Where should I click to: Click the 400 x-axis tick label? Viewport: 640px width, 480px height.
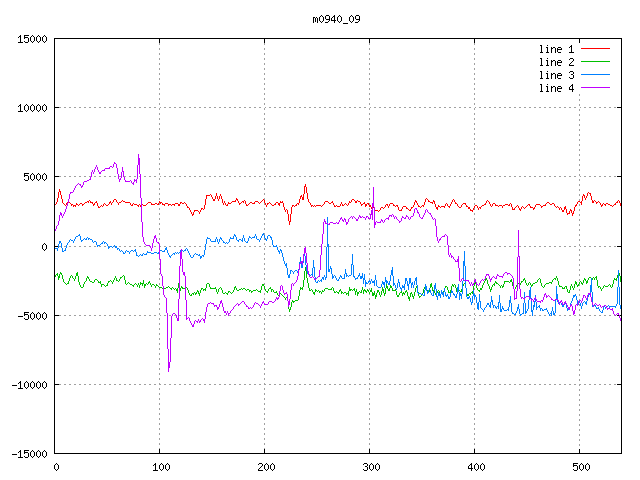point(475,467)
